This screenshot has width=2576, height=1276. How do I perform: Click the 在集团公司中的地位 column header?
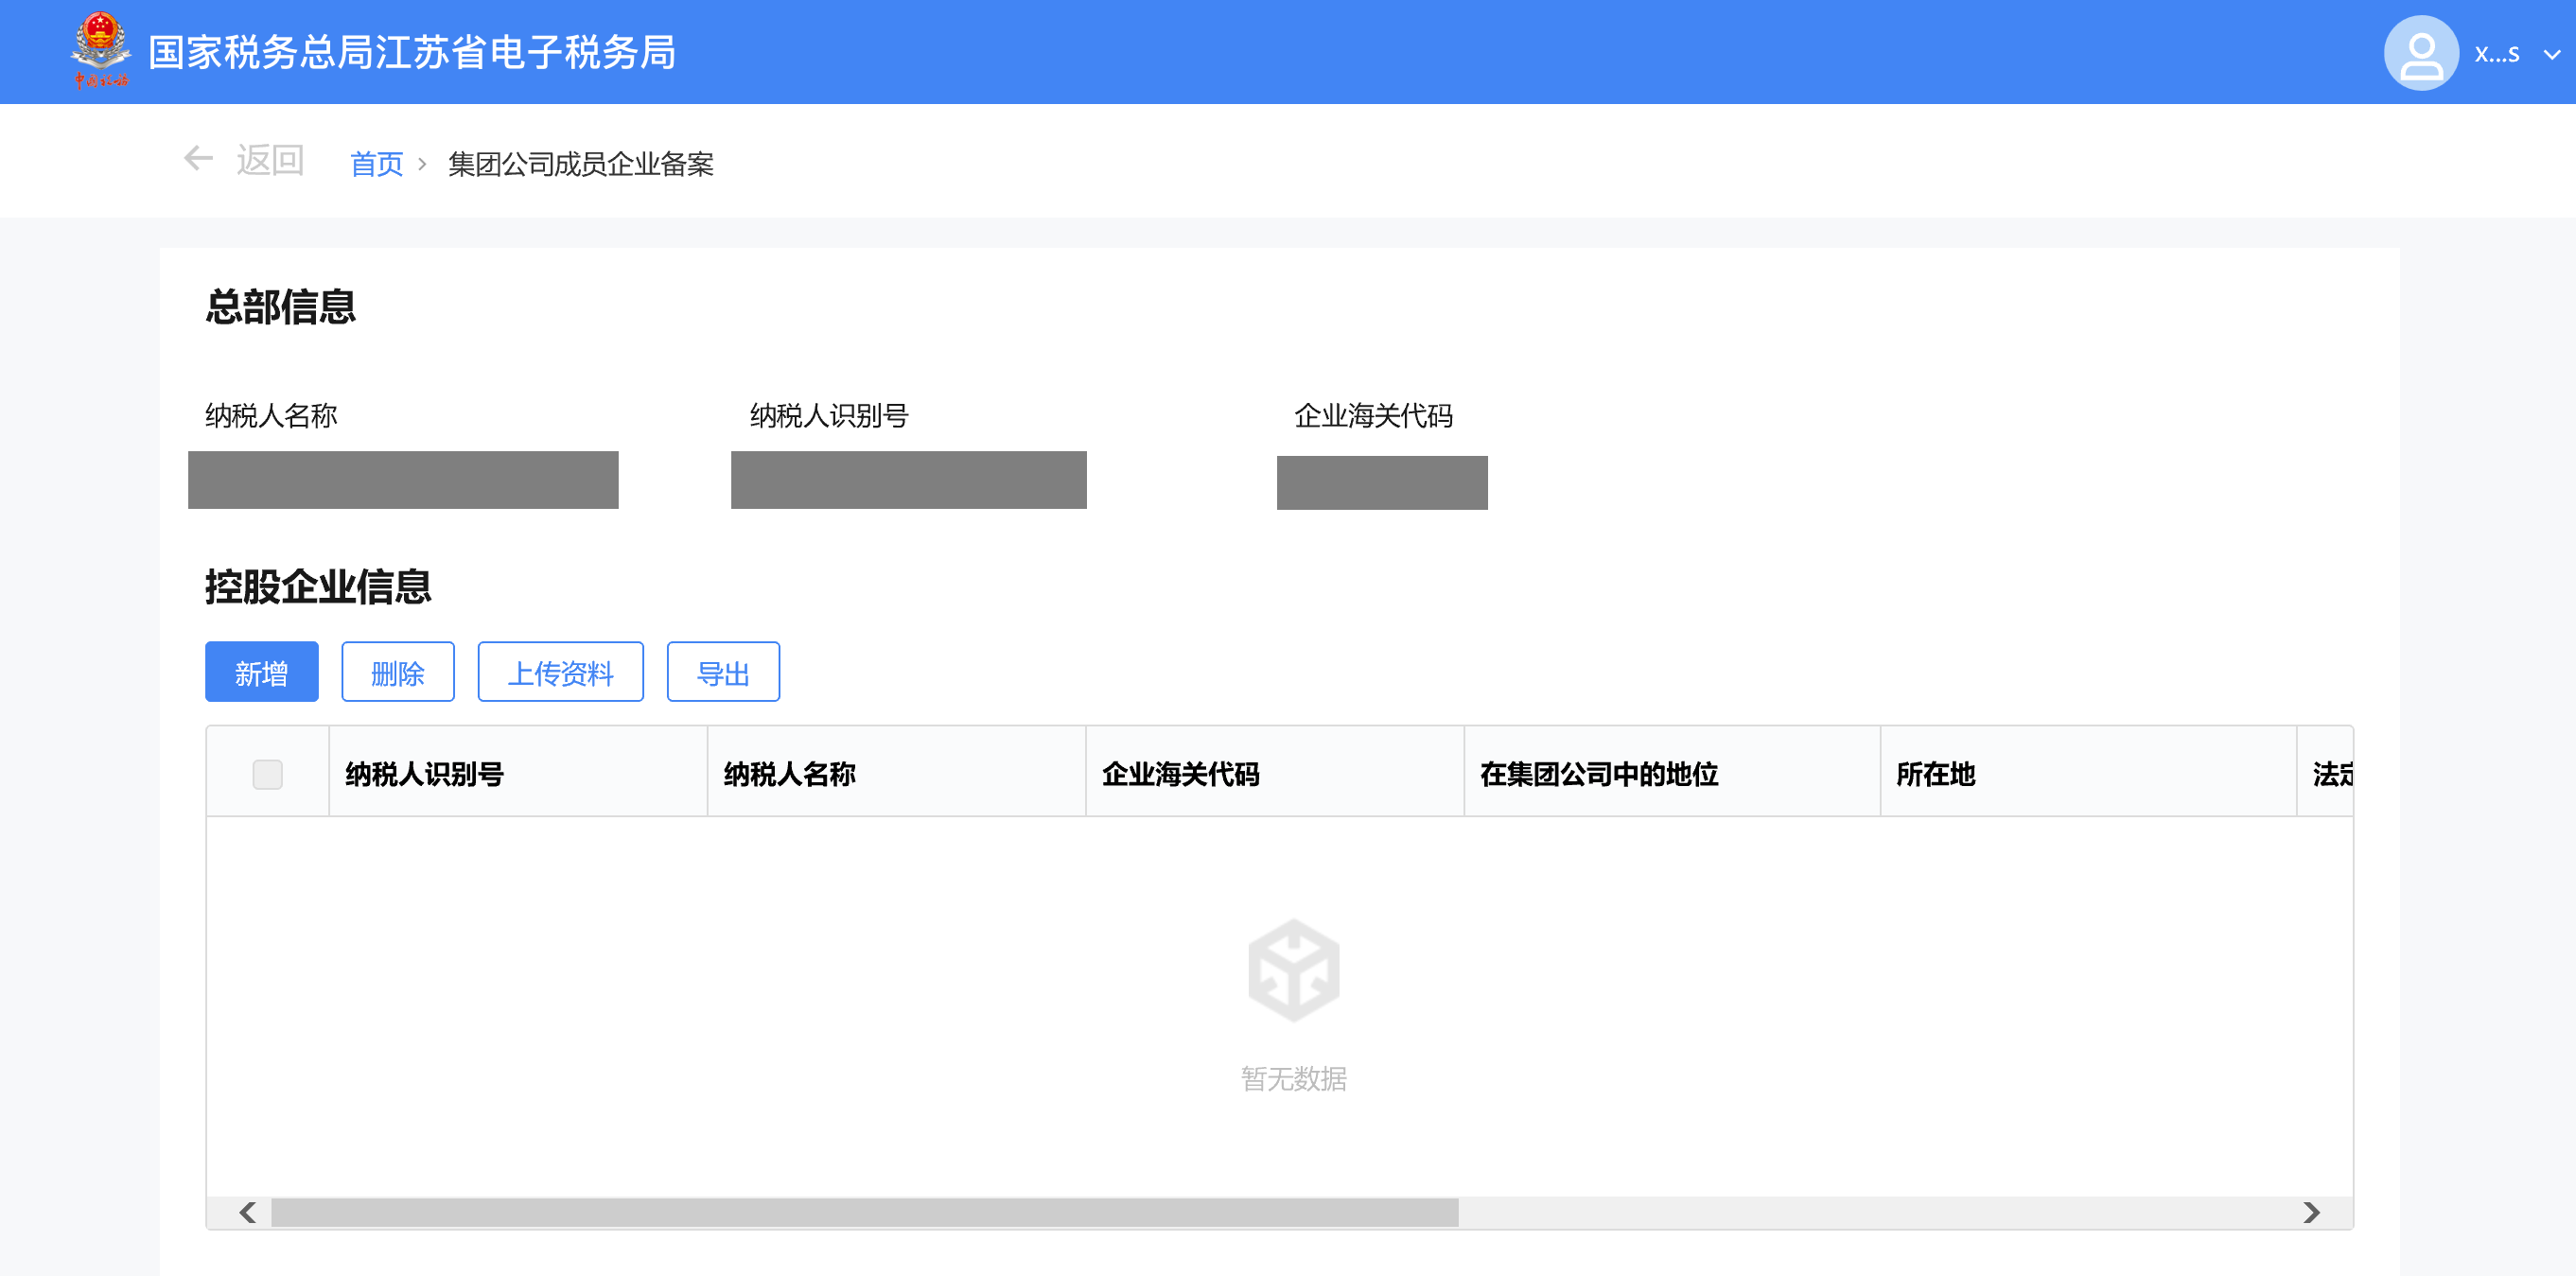coord(1598,774)
